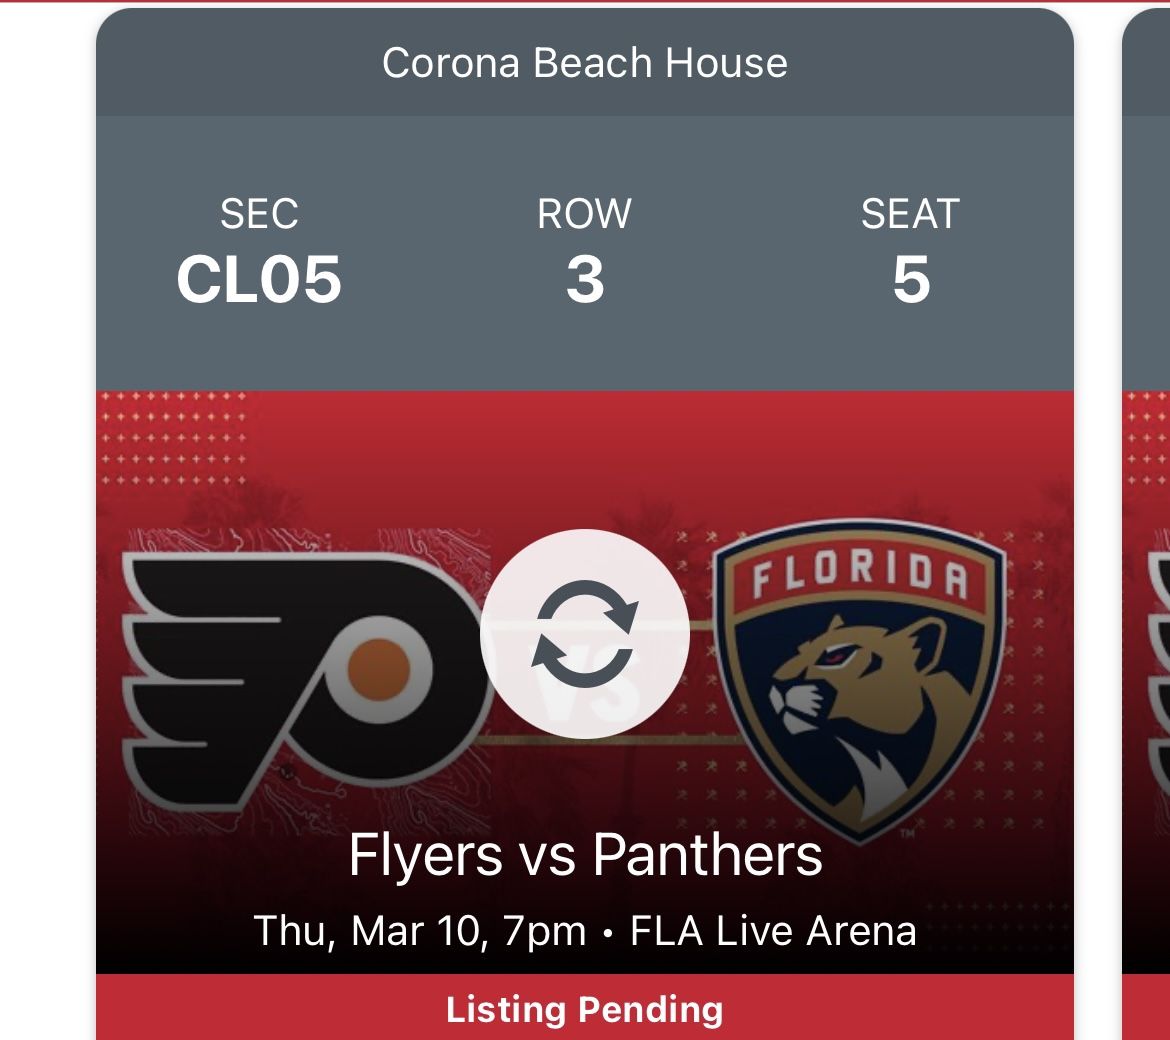Viewport: 1170px width, 1040px height.
Task: Tap the ROW label
Action: (x=585, y=213)
